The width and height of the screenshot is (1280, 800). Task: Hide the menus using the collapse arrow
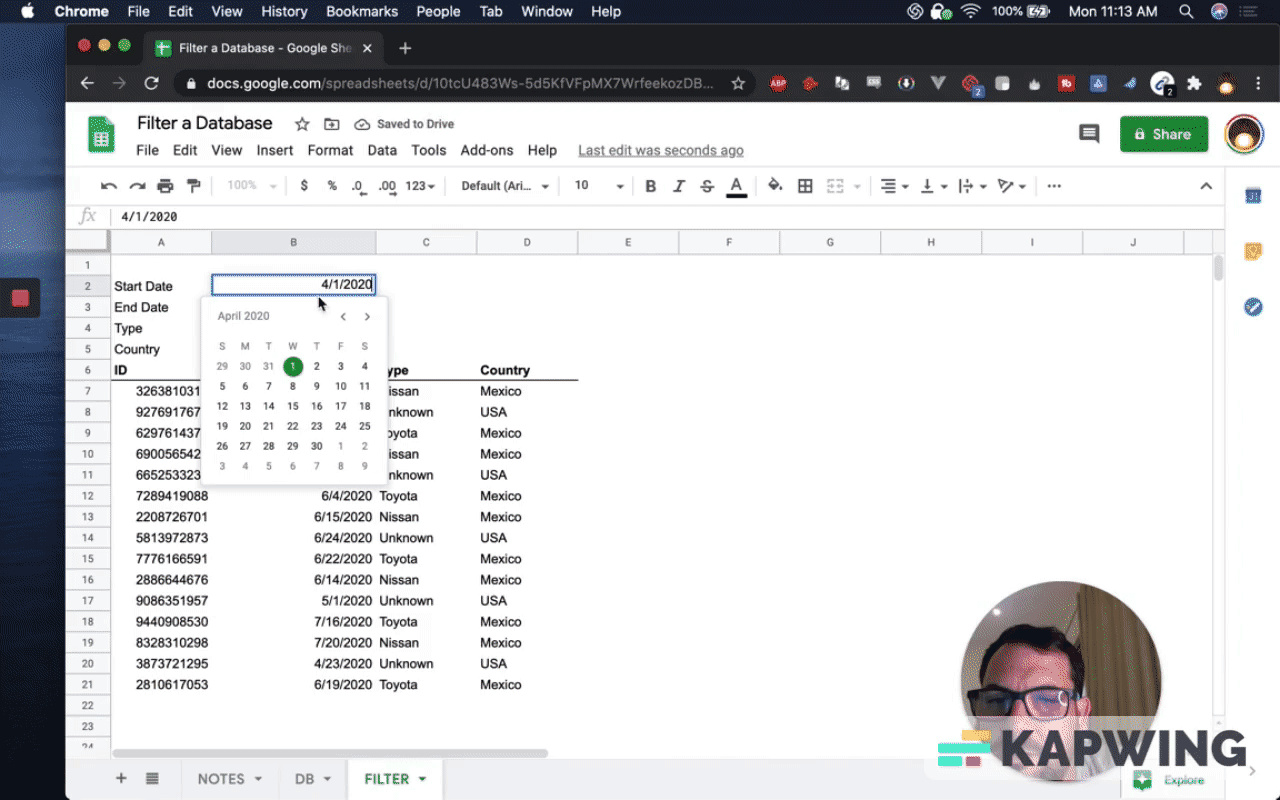pos(1206,186)
